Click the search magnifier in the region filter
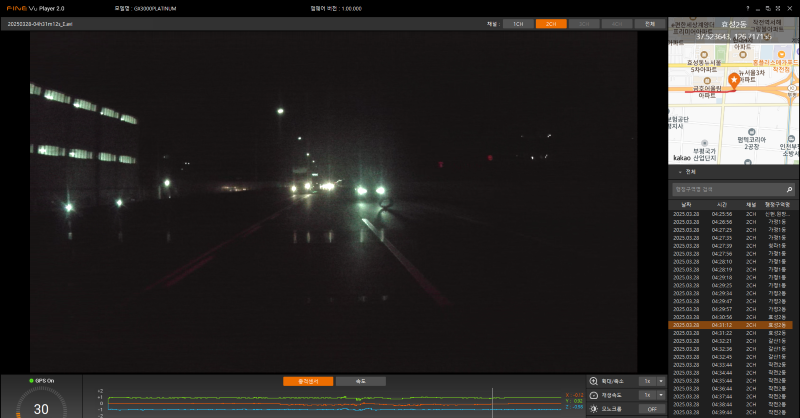This screenshot has width=800, height=418. tap(789, 189)
